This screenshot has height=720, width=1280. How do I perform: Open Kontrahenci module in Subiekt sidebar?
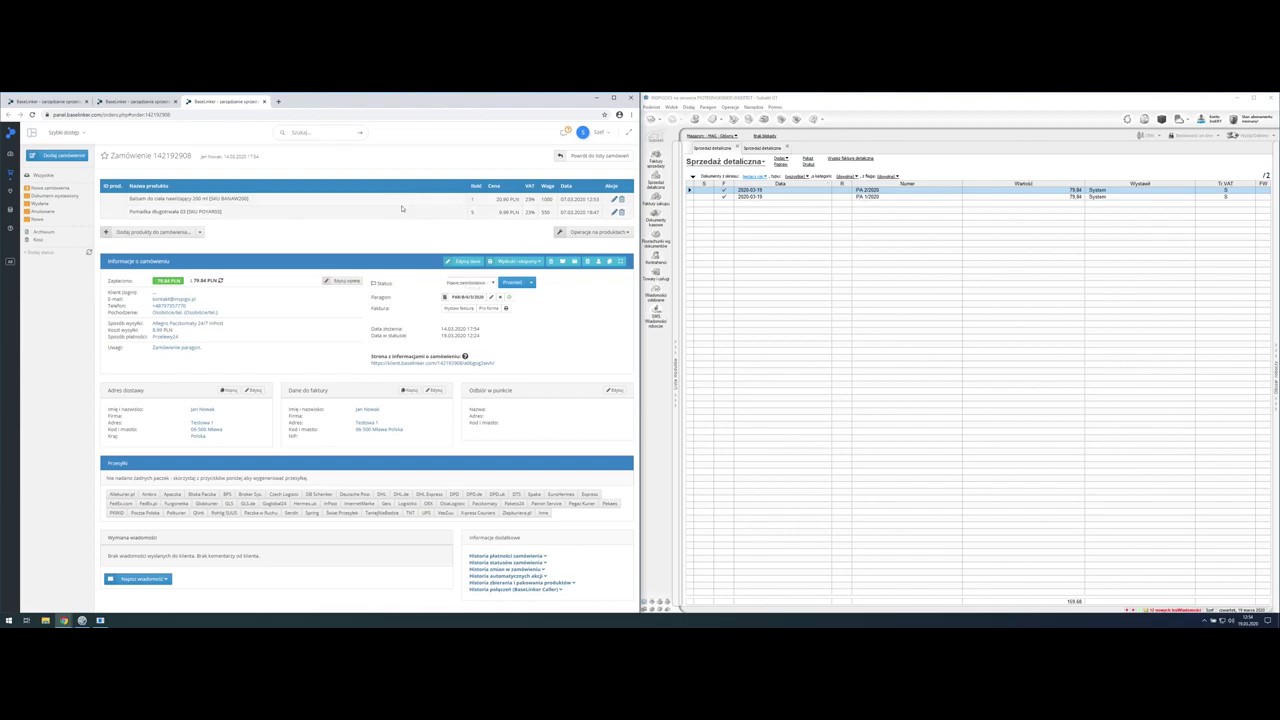click(656, 257)
